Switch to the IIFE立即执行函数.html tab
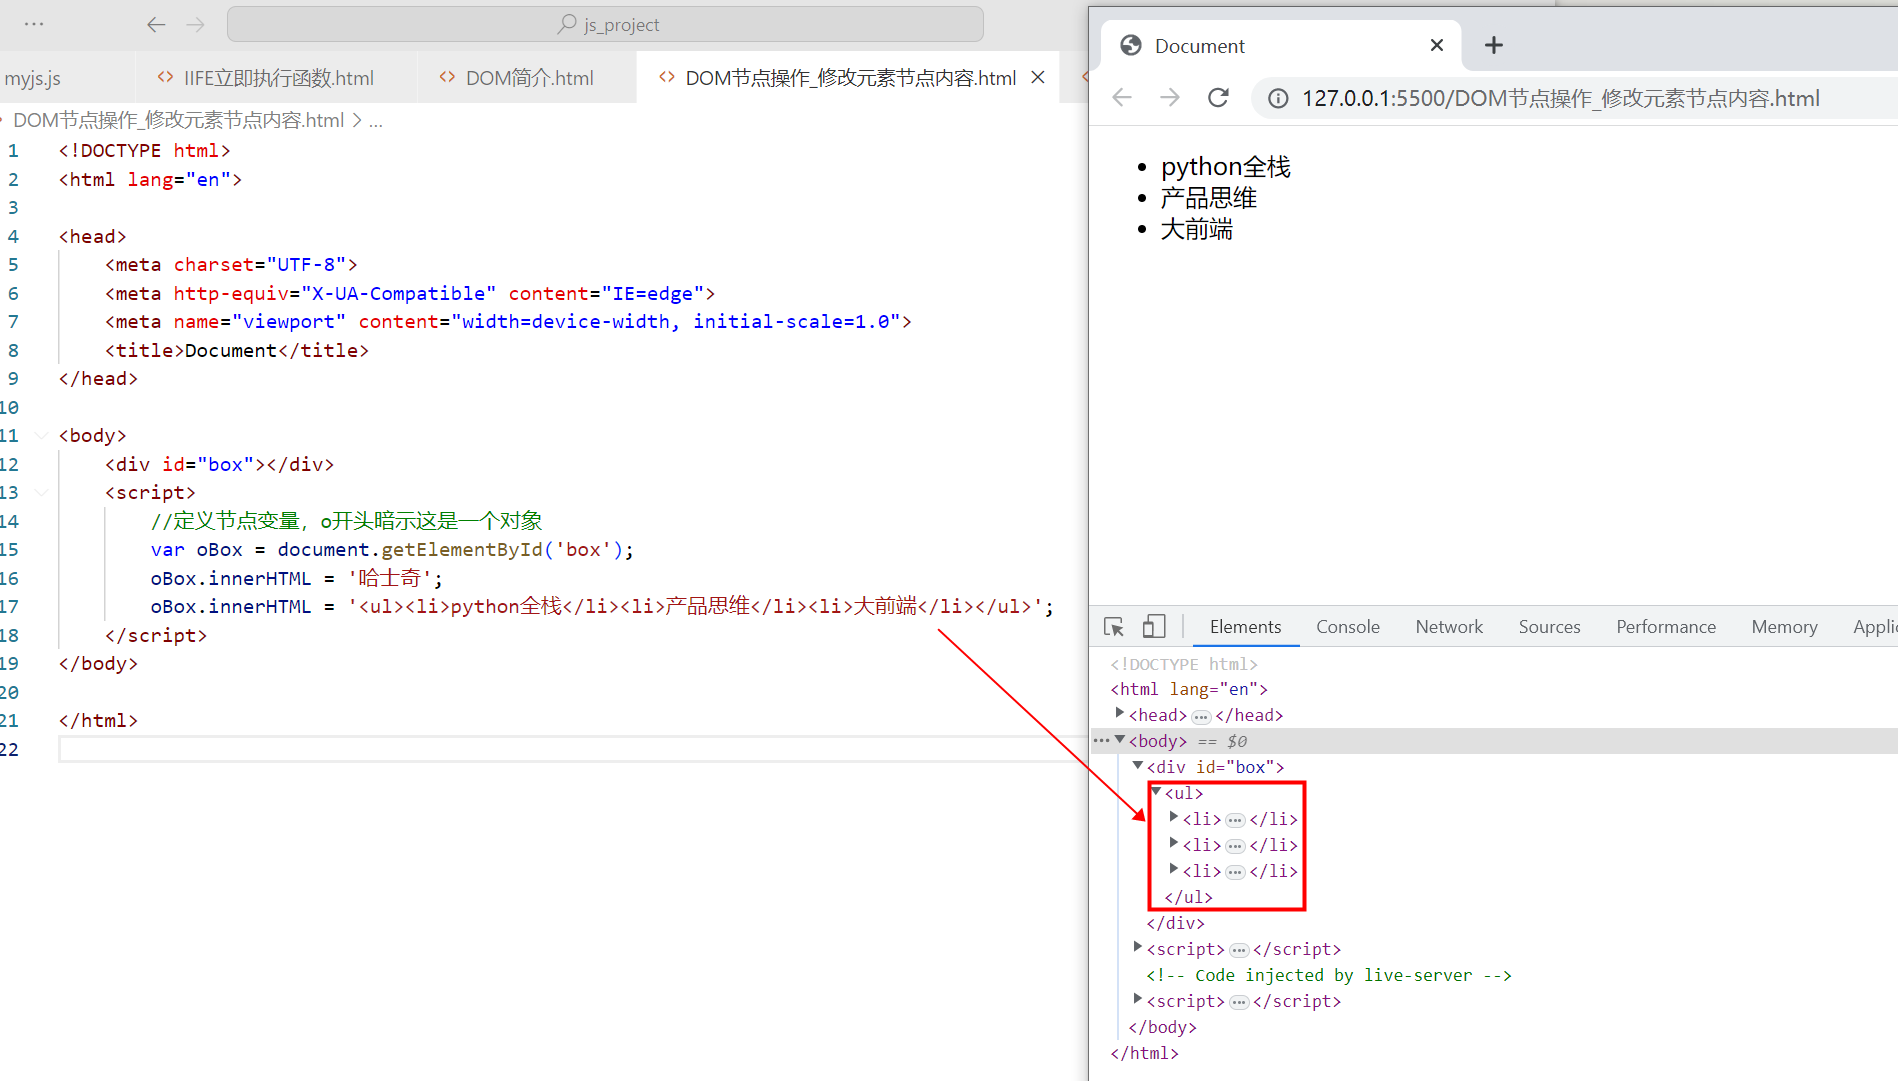The height and width of the screenshot is (1081, 1898). pyautogui.click(x=266, y=78)
